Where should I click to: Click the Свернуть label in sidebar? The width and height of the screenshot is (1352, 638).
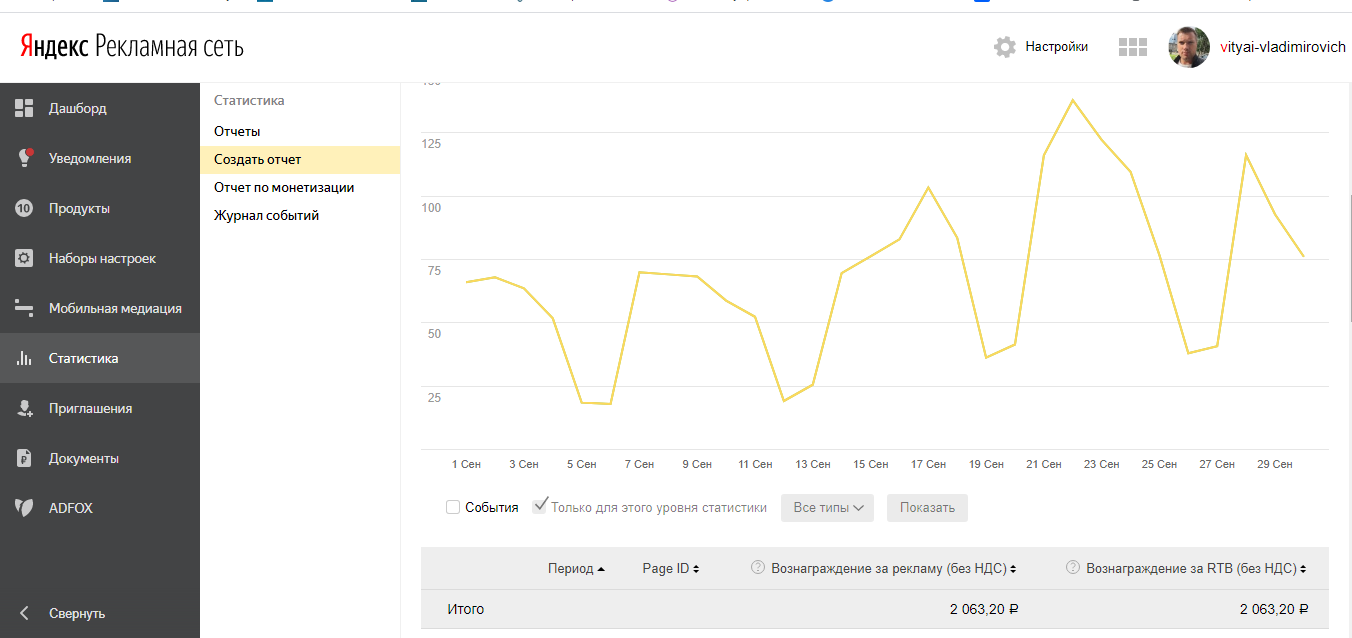click(77, 613)
